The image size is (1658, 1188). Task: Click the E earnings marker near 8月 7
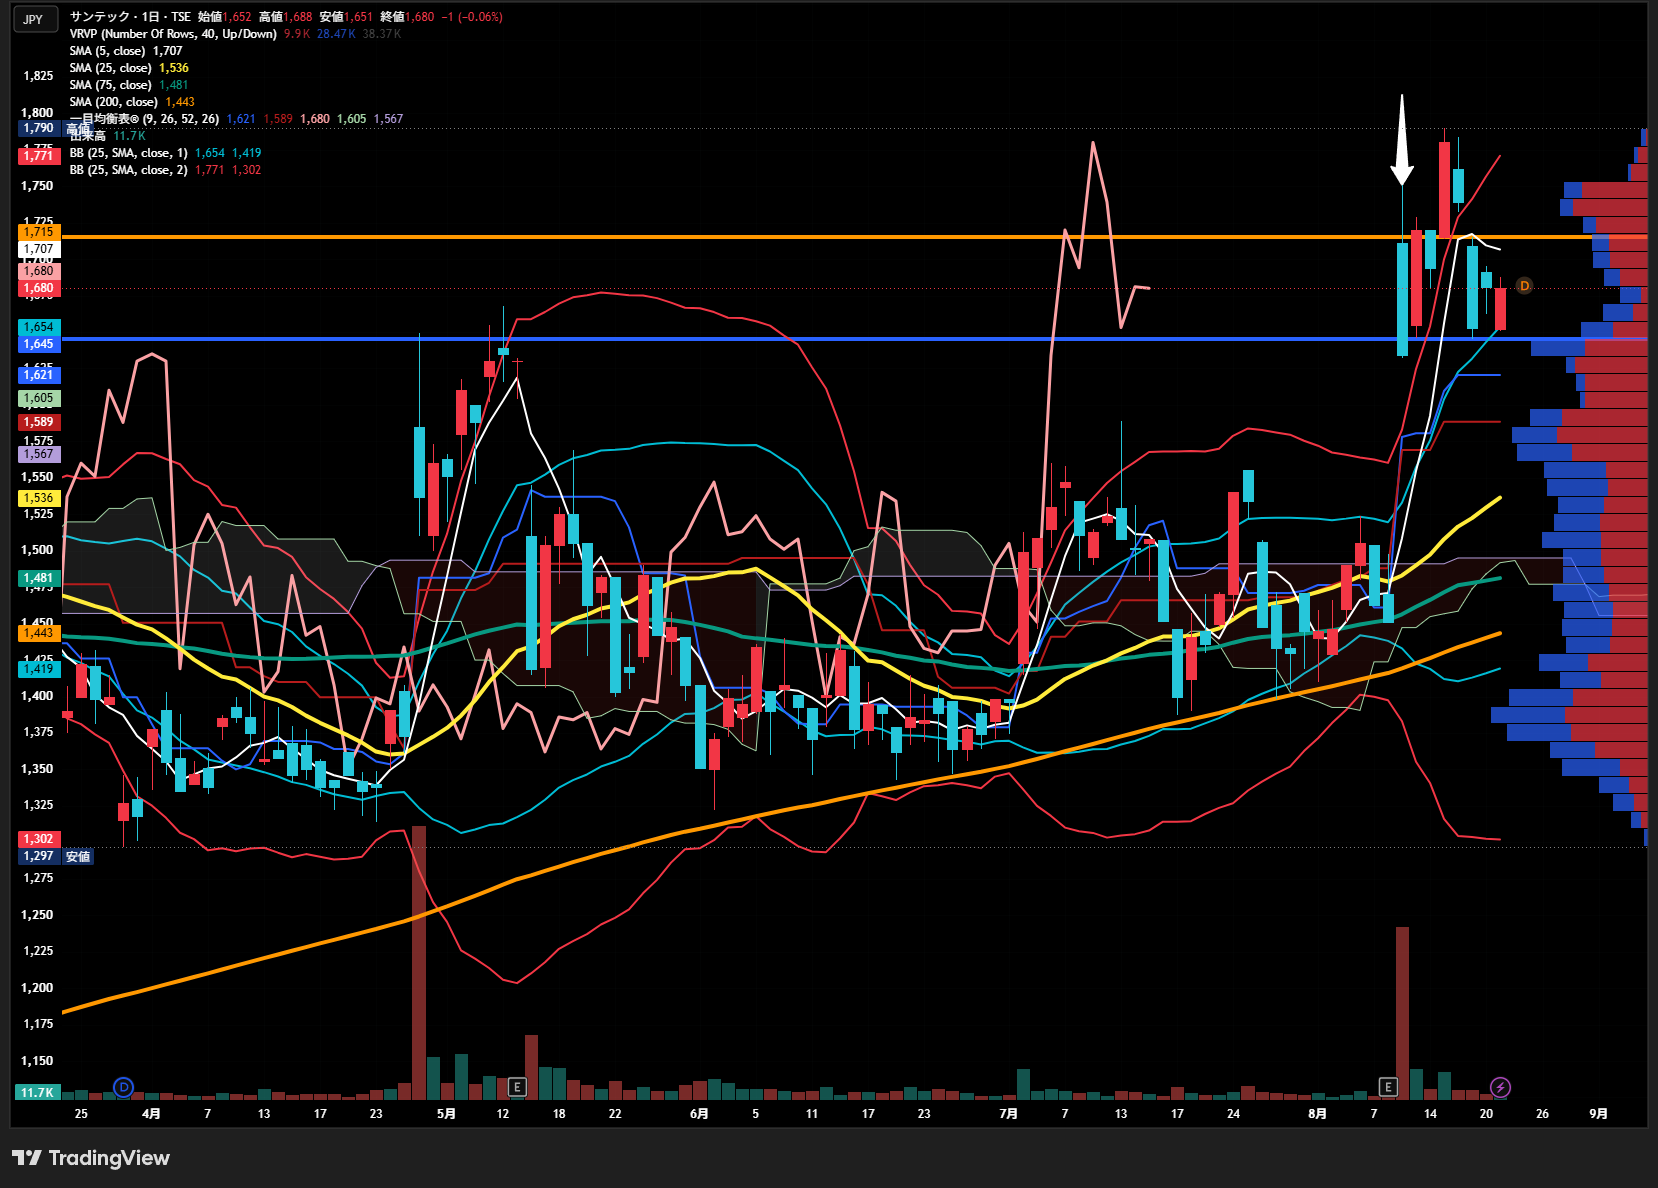pos(1388,1086)
